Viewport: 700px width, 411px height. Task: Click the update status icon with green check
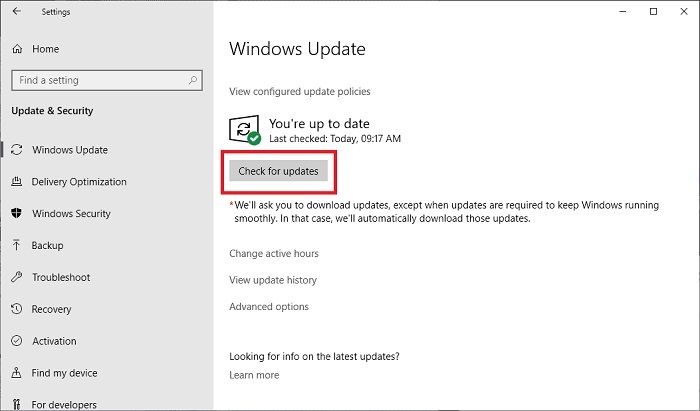[245, 130]
